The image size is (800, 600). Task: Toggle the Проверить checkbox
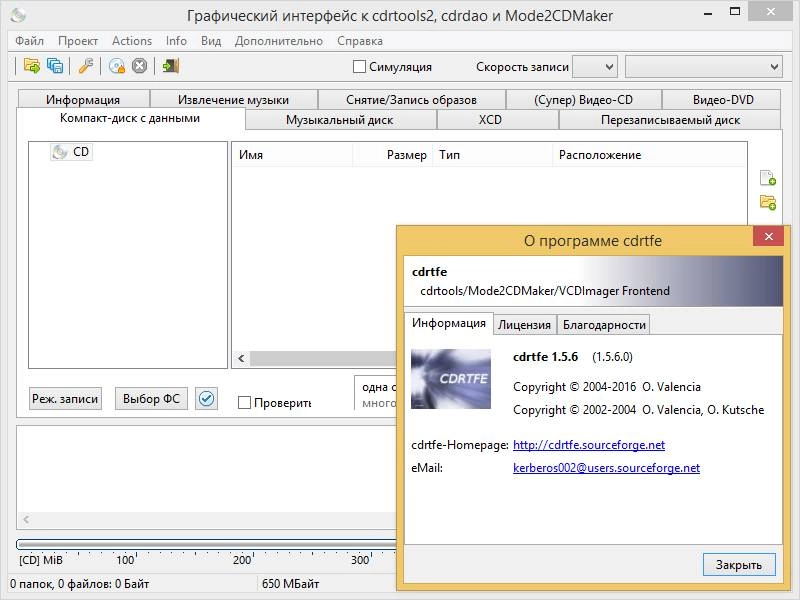pyautogui.click(x=244, y=403)
